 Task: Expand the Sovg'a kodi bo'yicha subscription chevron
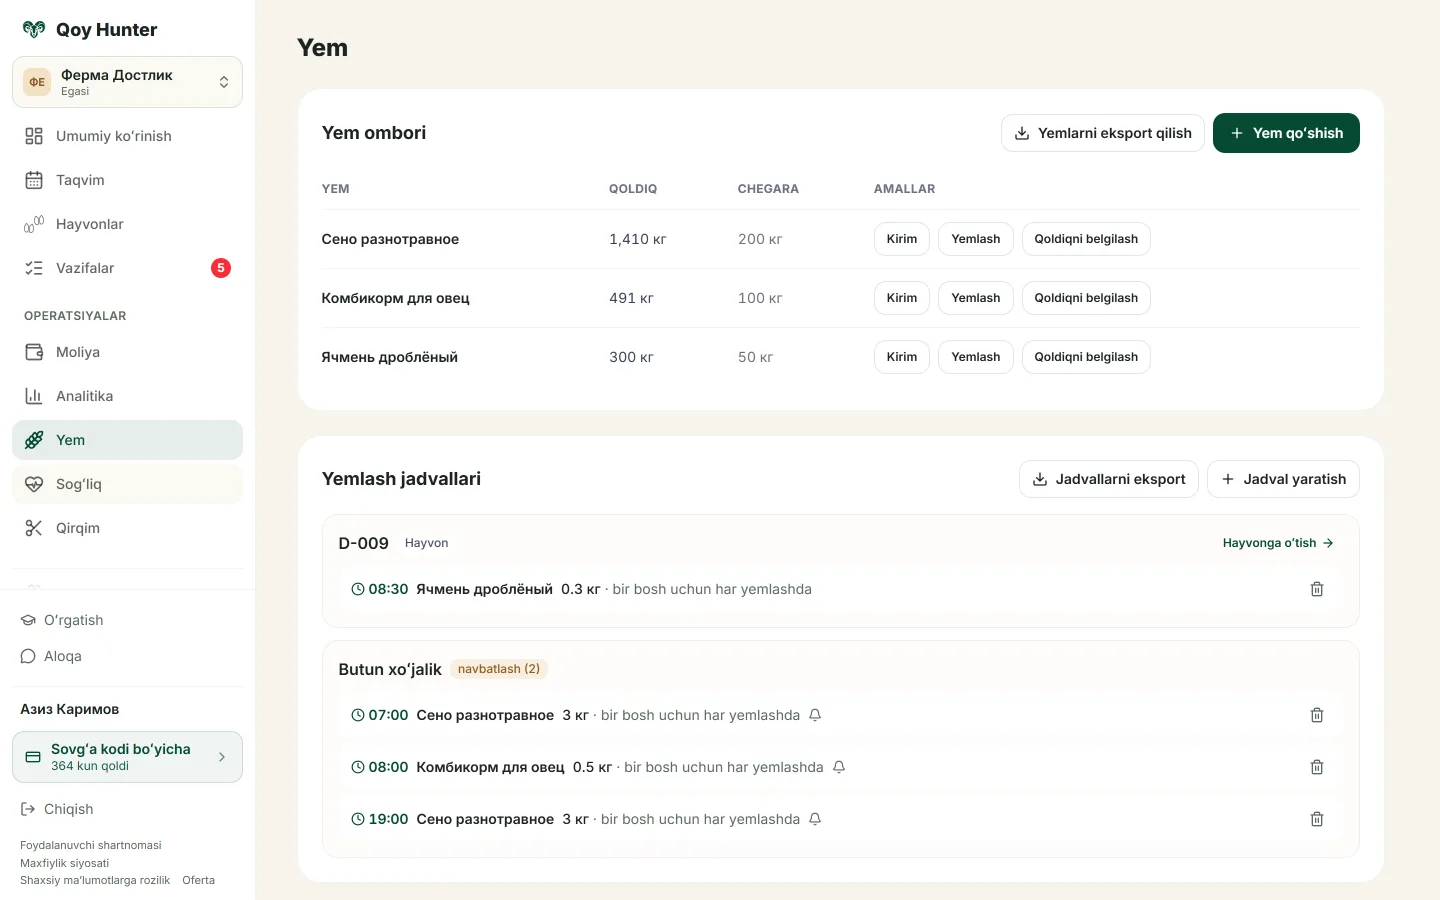click(222, 757)
